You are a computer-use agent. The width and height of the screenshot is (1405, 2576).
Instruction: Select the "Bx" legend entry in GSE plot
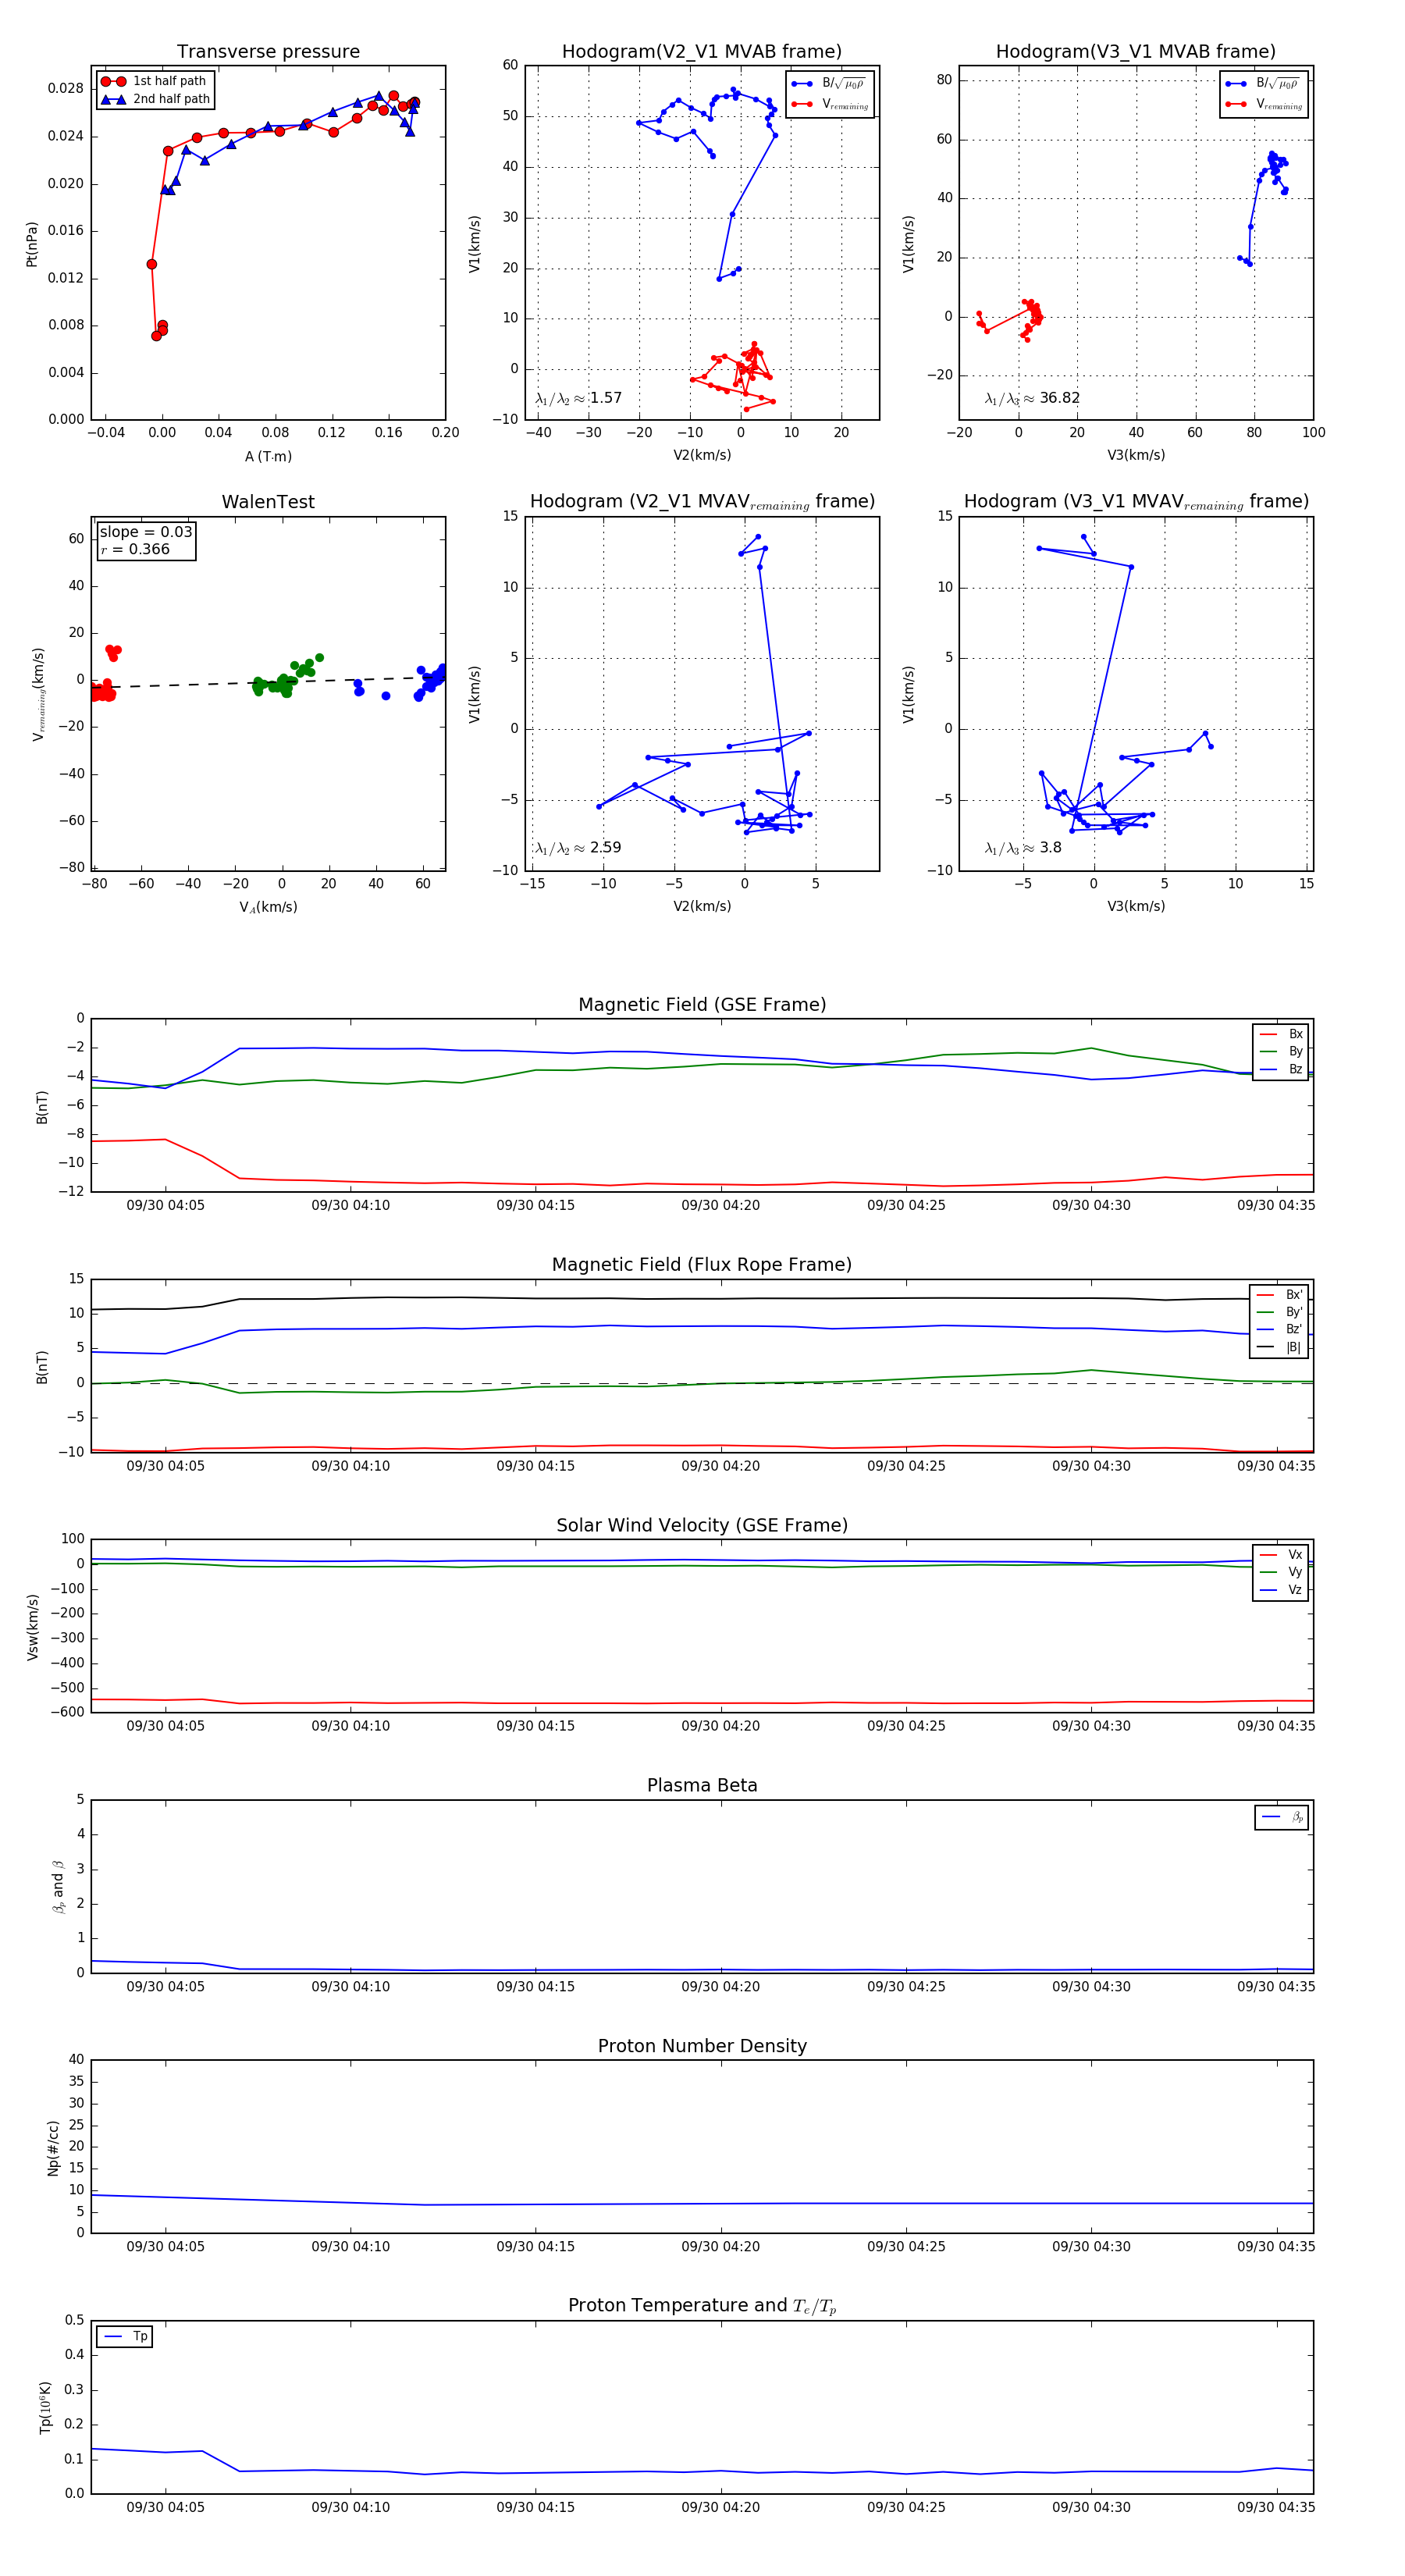coord(1281,1034)
